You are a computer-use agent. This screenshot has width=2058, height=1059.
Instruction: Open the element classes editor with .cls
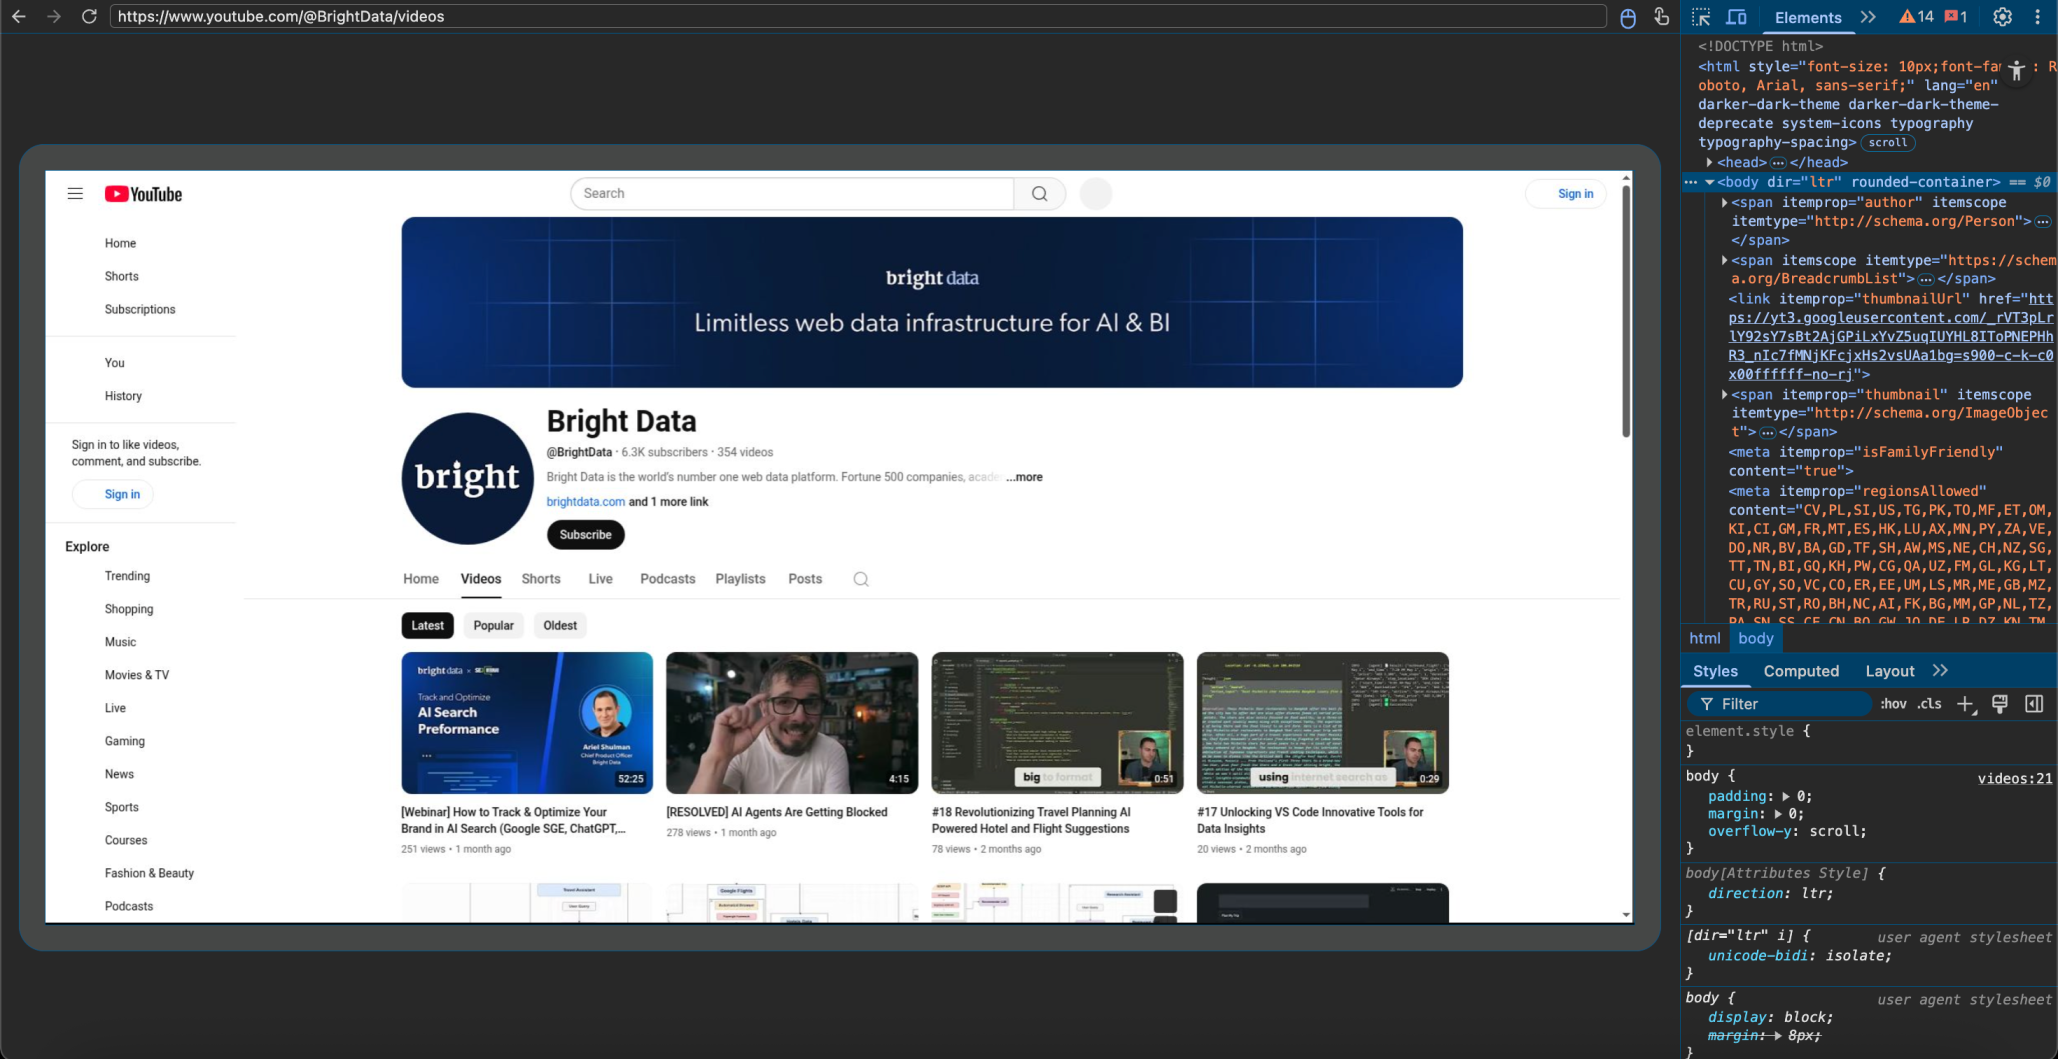tap(1926, 704)
